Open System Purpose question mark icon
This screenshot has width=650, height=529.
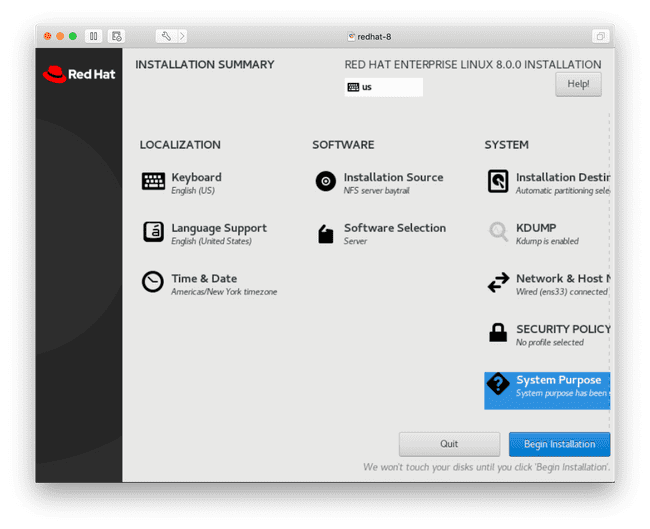pos(498,383)
